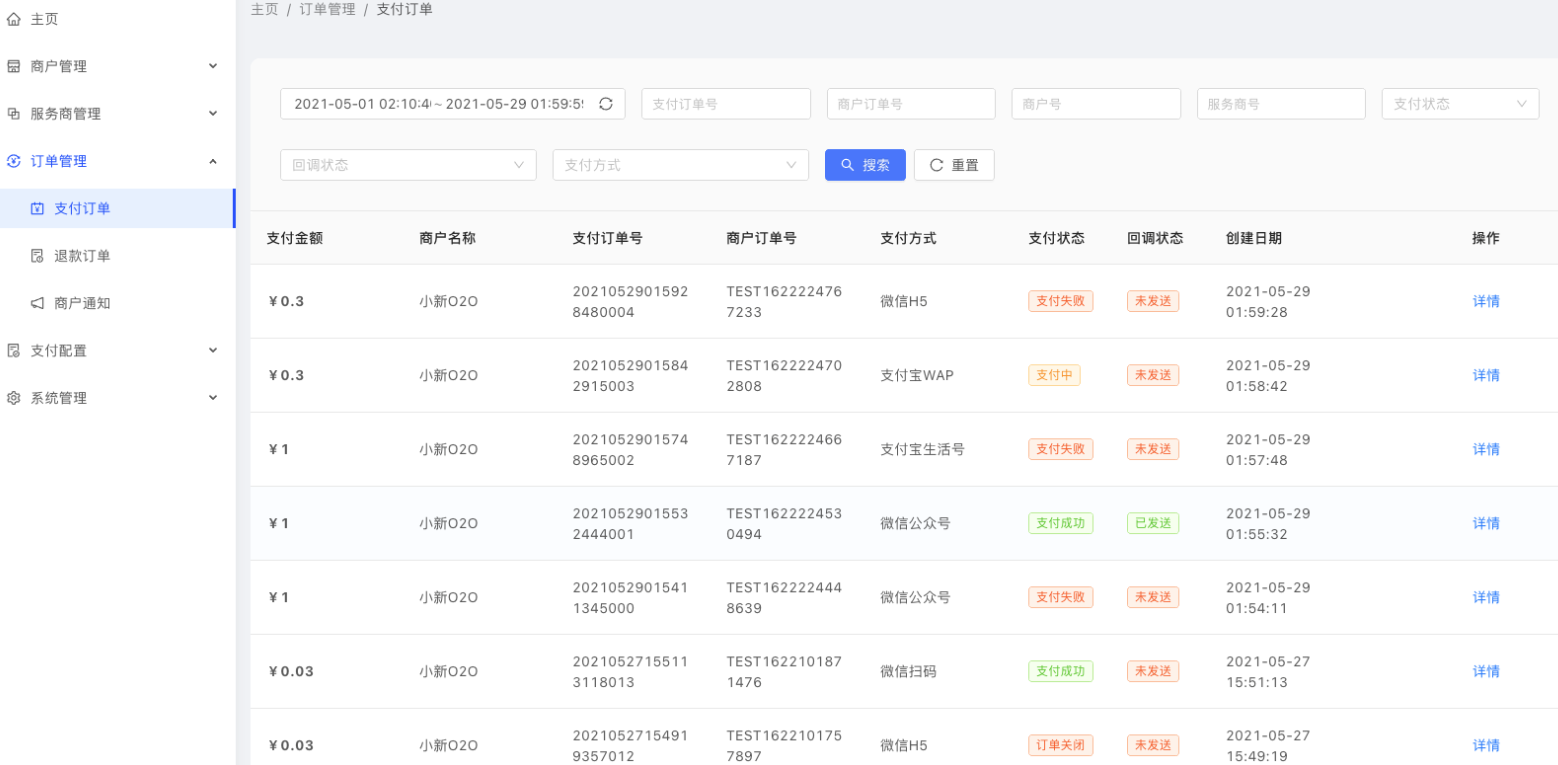Open 详情 for order created 15:51:13
Viewport: 1558px width, 765px height.
click(x=1486, y=671)
